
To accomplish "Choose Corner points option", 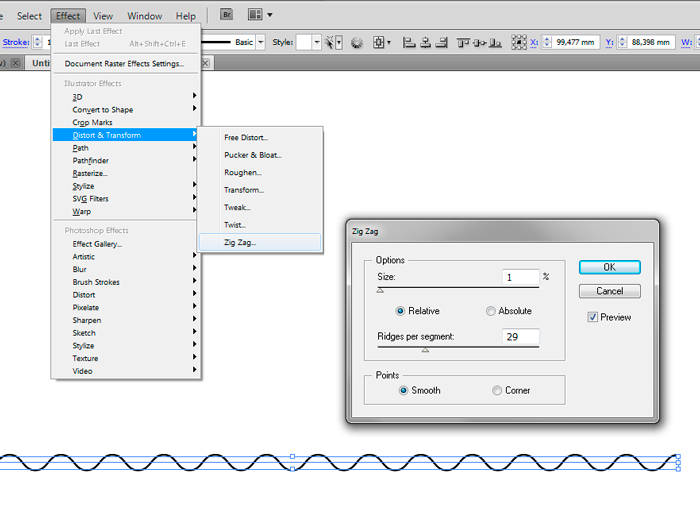I will tap(497, 390).
